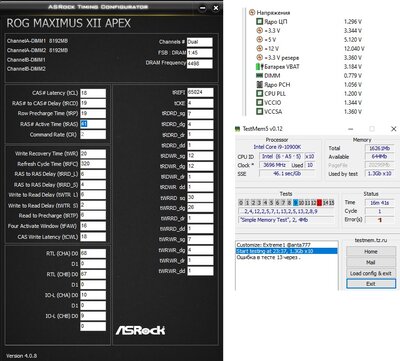Click the Mail button

click(371, 262)
